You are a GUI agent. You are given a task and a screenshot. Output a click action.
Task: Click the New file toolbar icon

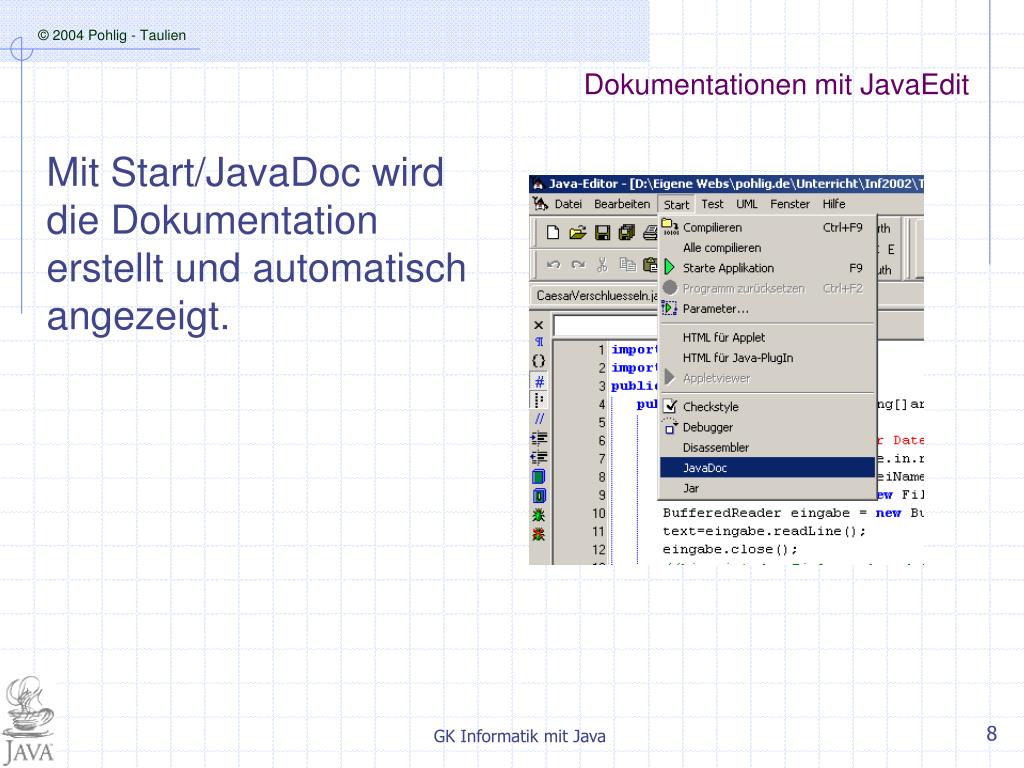tap(553, 232)
